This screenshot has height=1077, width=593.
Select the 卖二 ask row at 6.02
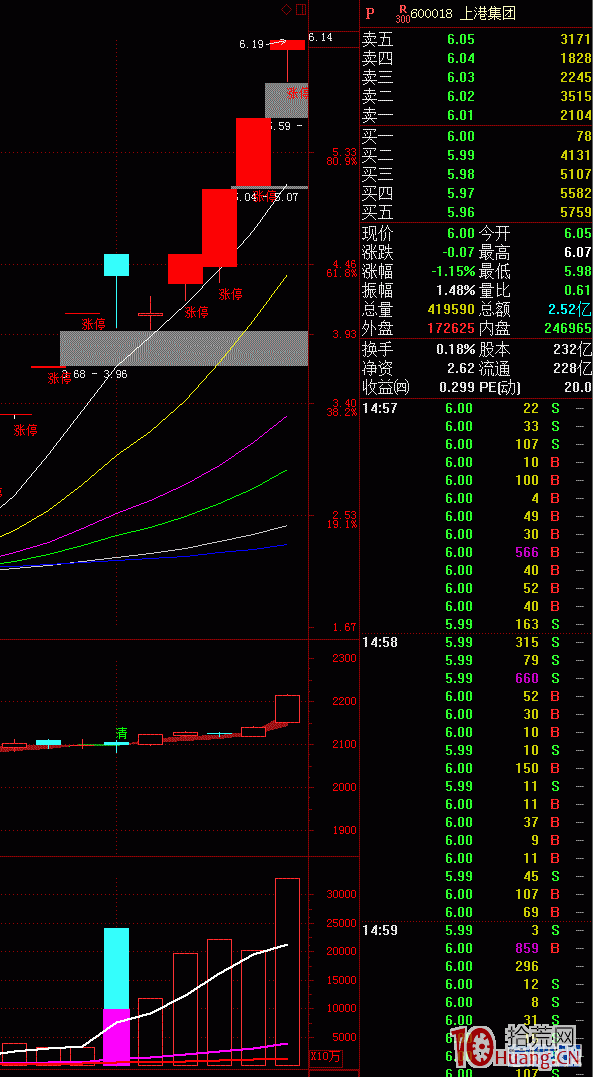tap(476, 96)
